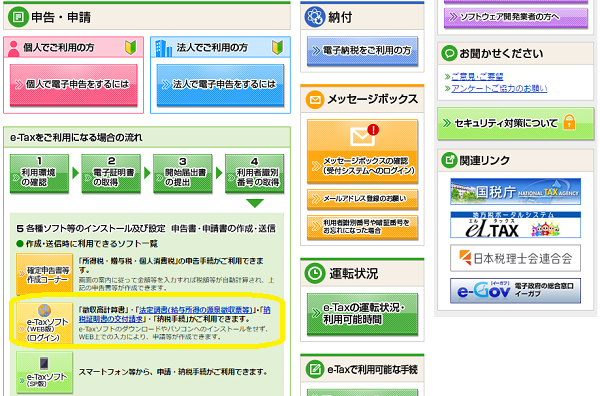The height and width of the screenshot is (396, 600).
Task: Click the beginner mark icon beside 個人でご利用の方
Action: point(130,47)
